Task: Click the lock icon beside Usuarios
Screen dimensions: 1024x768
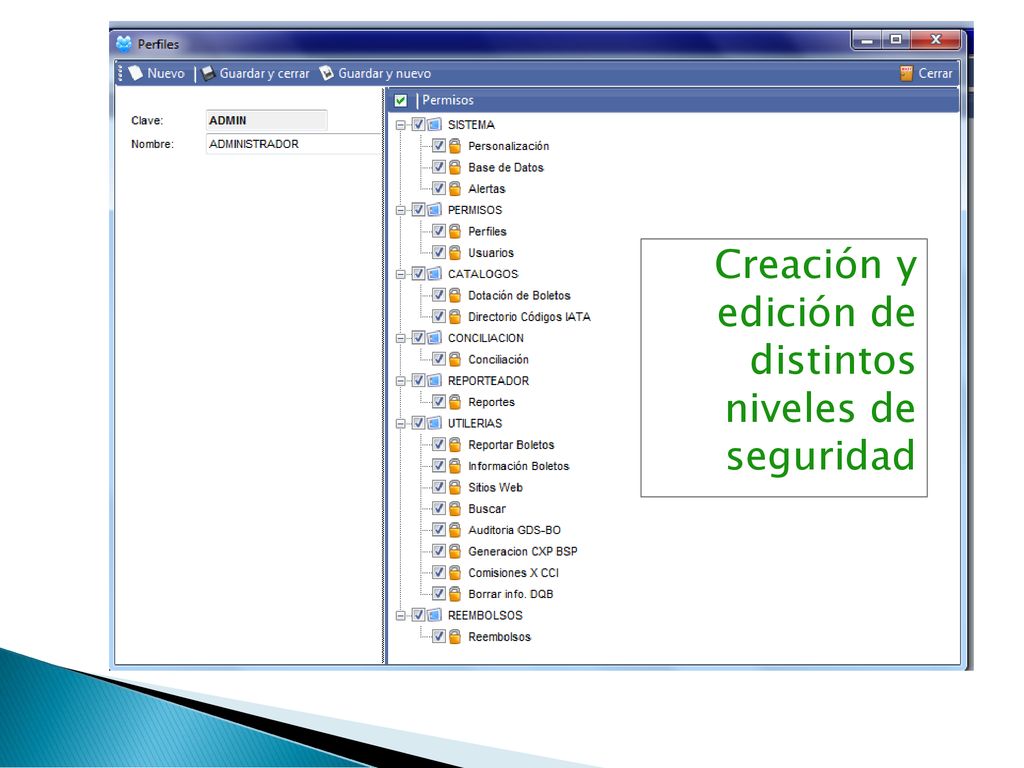Action: (455, 252)
